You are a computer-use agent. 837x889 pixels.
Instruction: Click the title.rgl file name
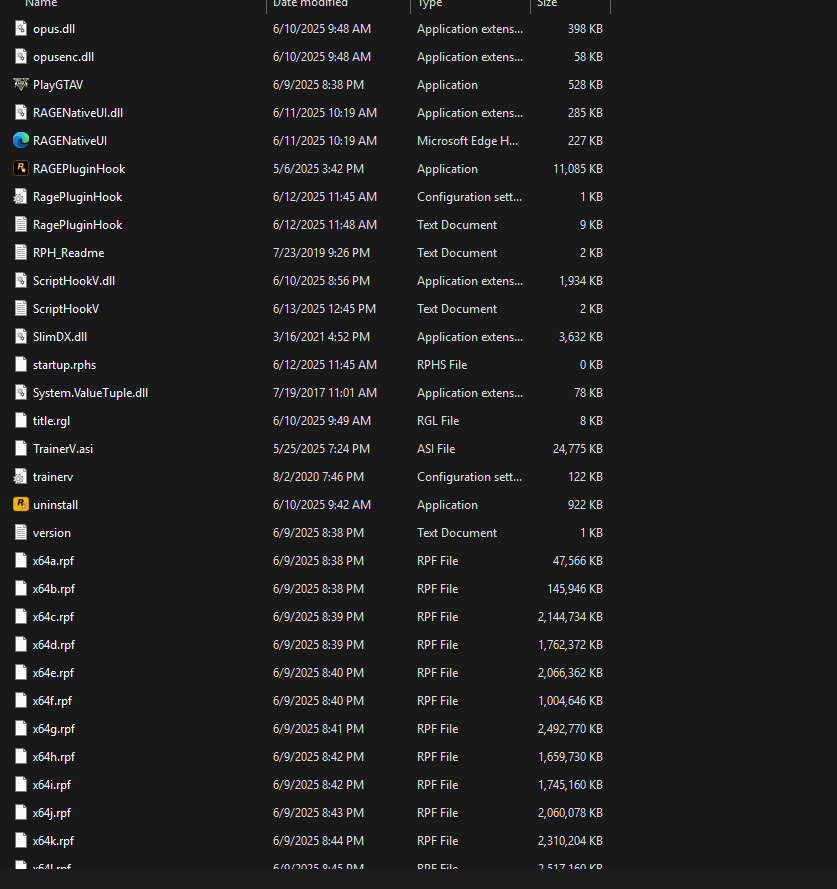point(51,421)
